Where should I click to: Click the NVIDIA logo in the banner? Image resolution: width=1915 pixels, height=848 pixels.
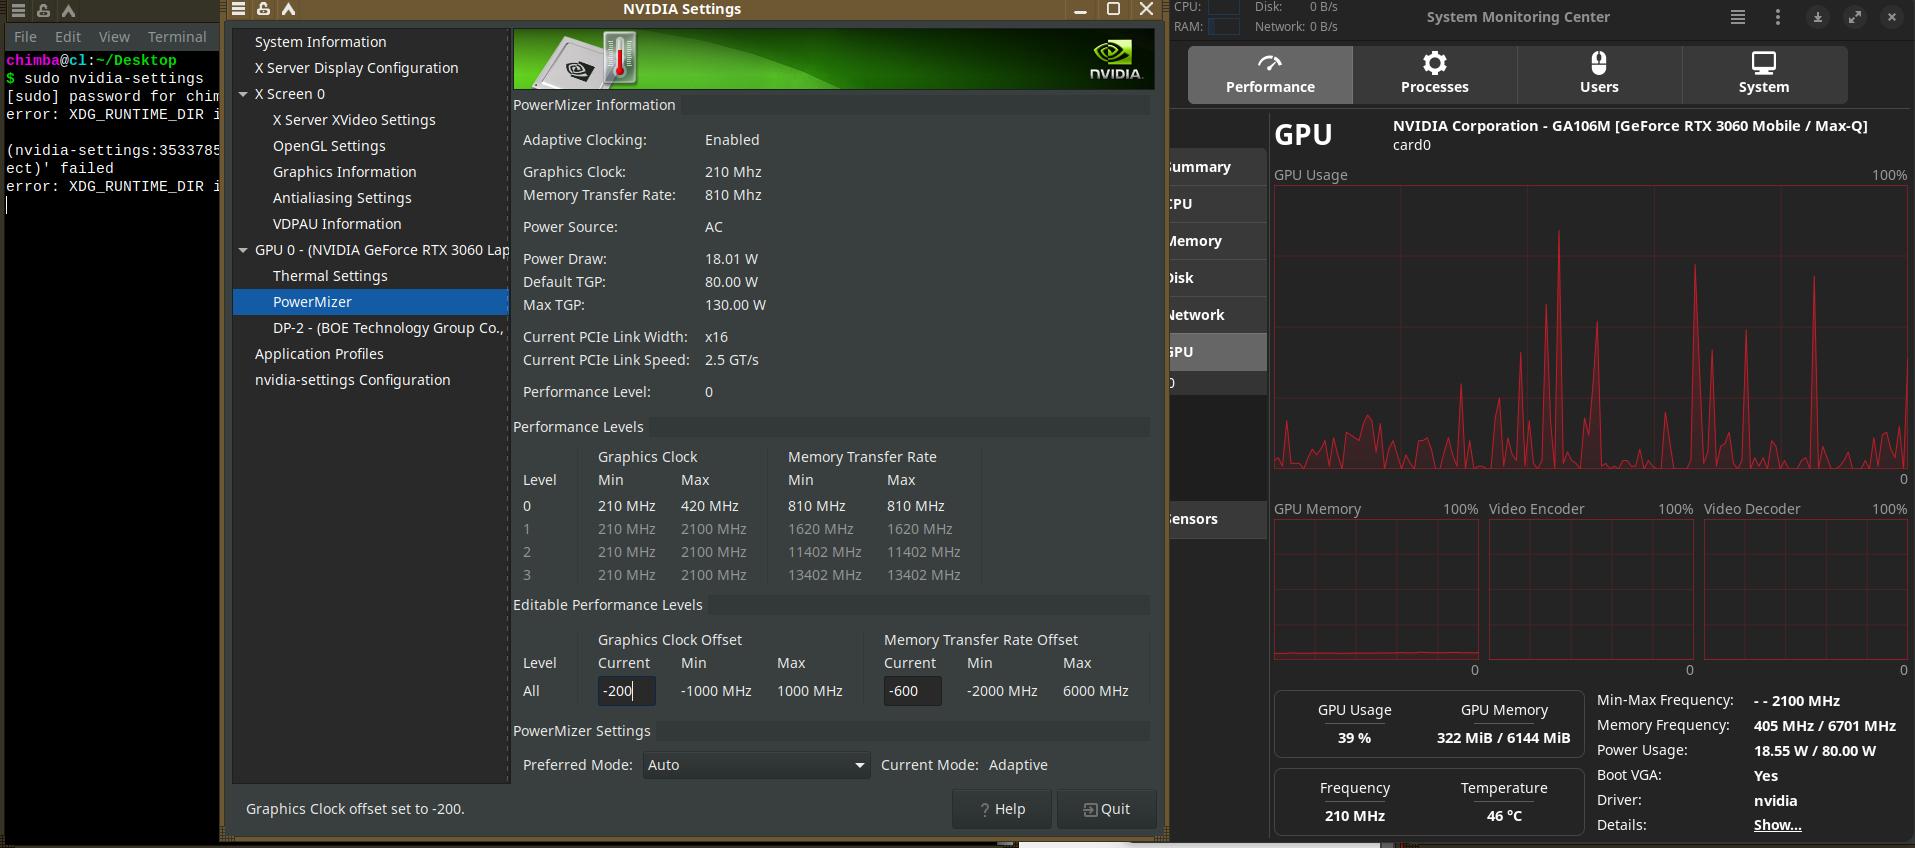[x=1115, y=59]
